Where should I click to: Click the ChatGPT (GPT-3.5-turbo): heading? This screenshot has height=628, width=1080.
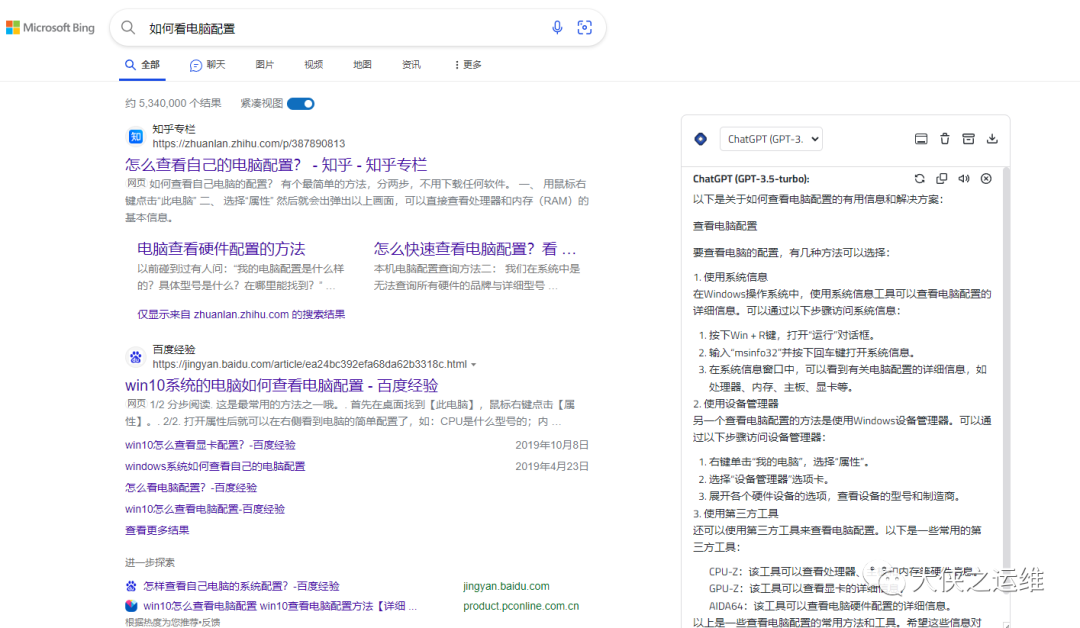pyautogui.click(x=751, y=178)
